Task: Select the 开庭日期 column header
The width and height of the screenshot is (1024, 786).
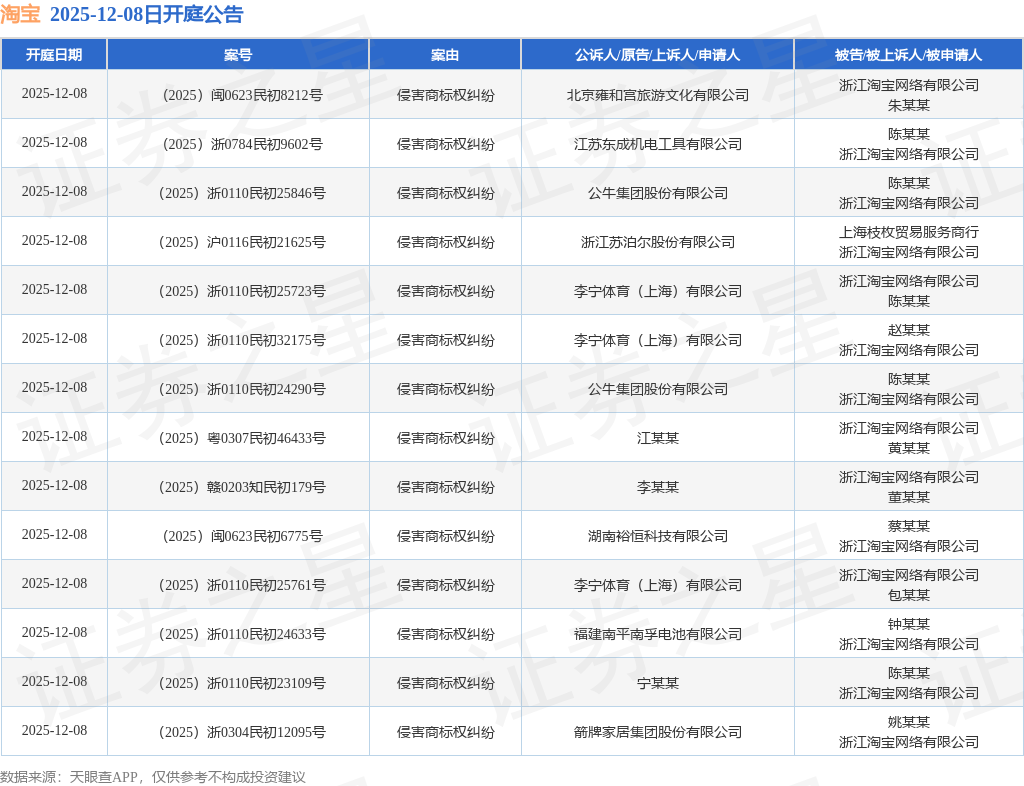Action: click(x=54, y=55)
